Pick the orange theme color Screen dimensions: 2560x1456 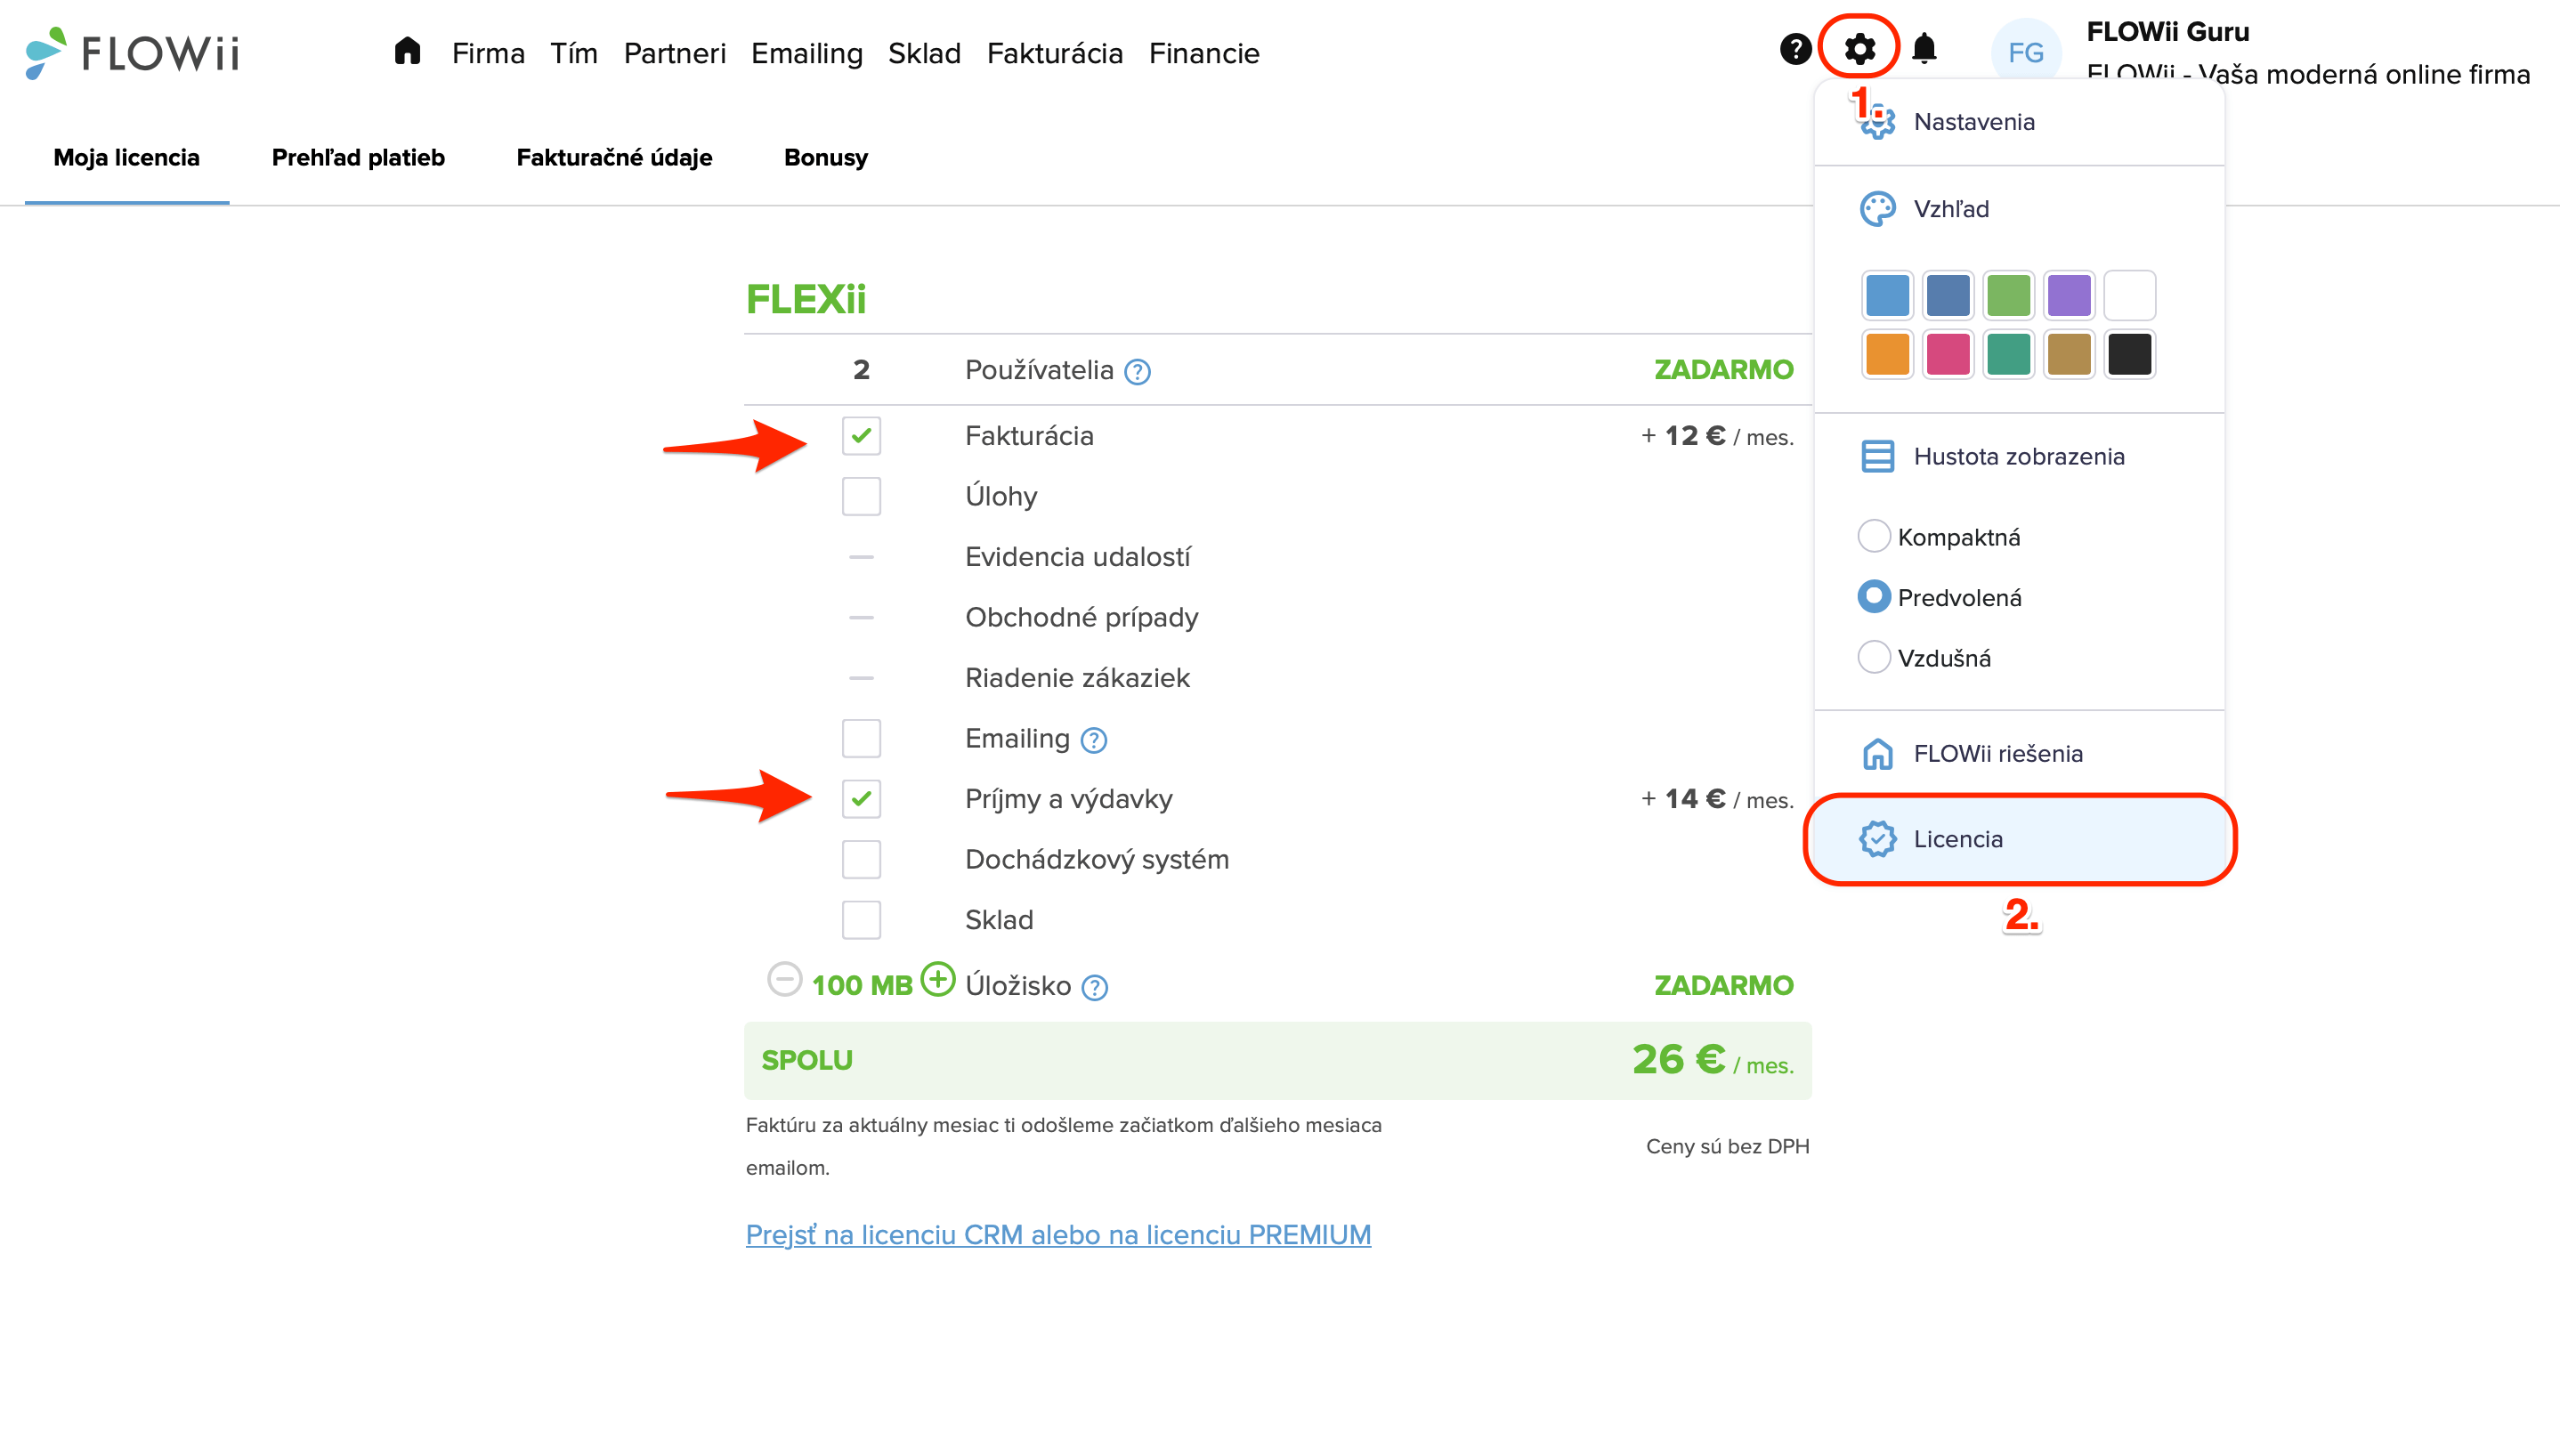click(x=1887, y=354)
